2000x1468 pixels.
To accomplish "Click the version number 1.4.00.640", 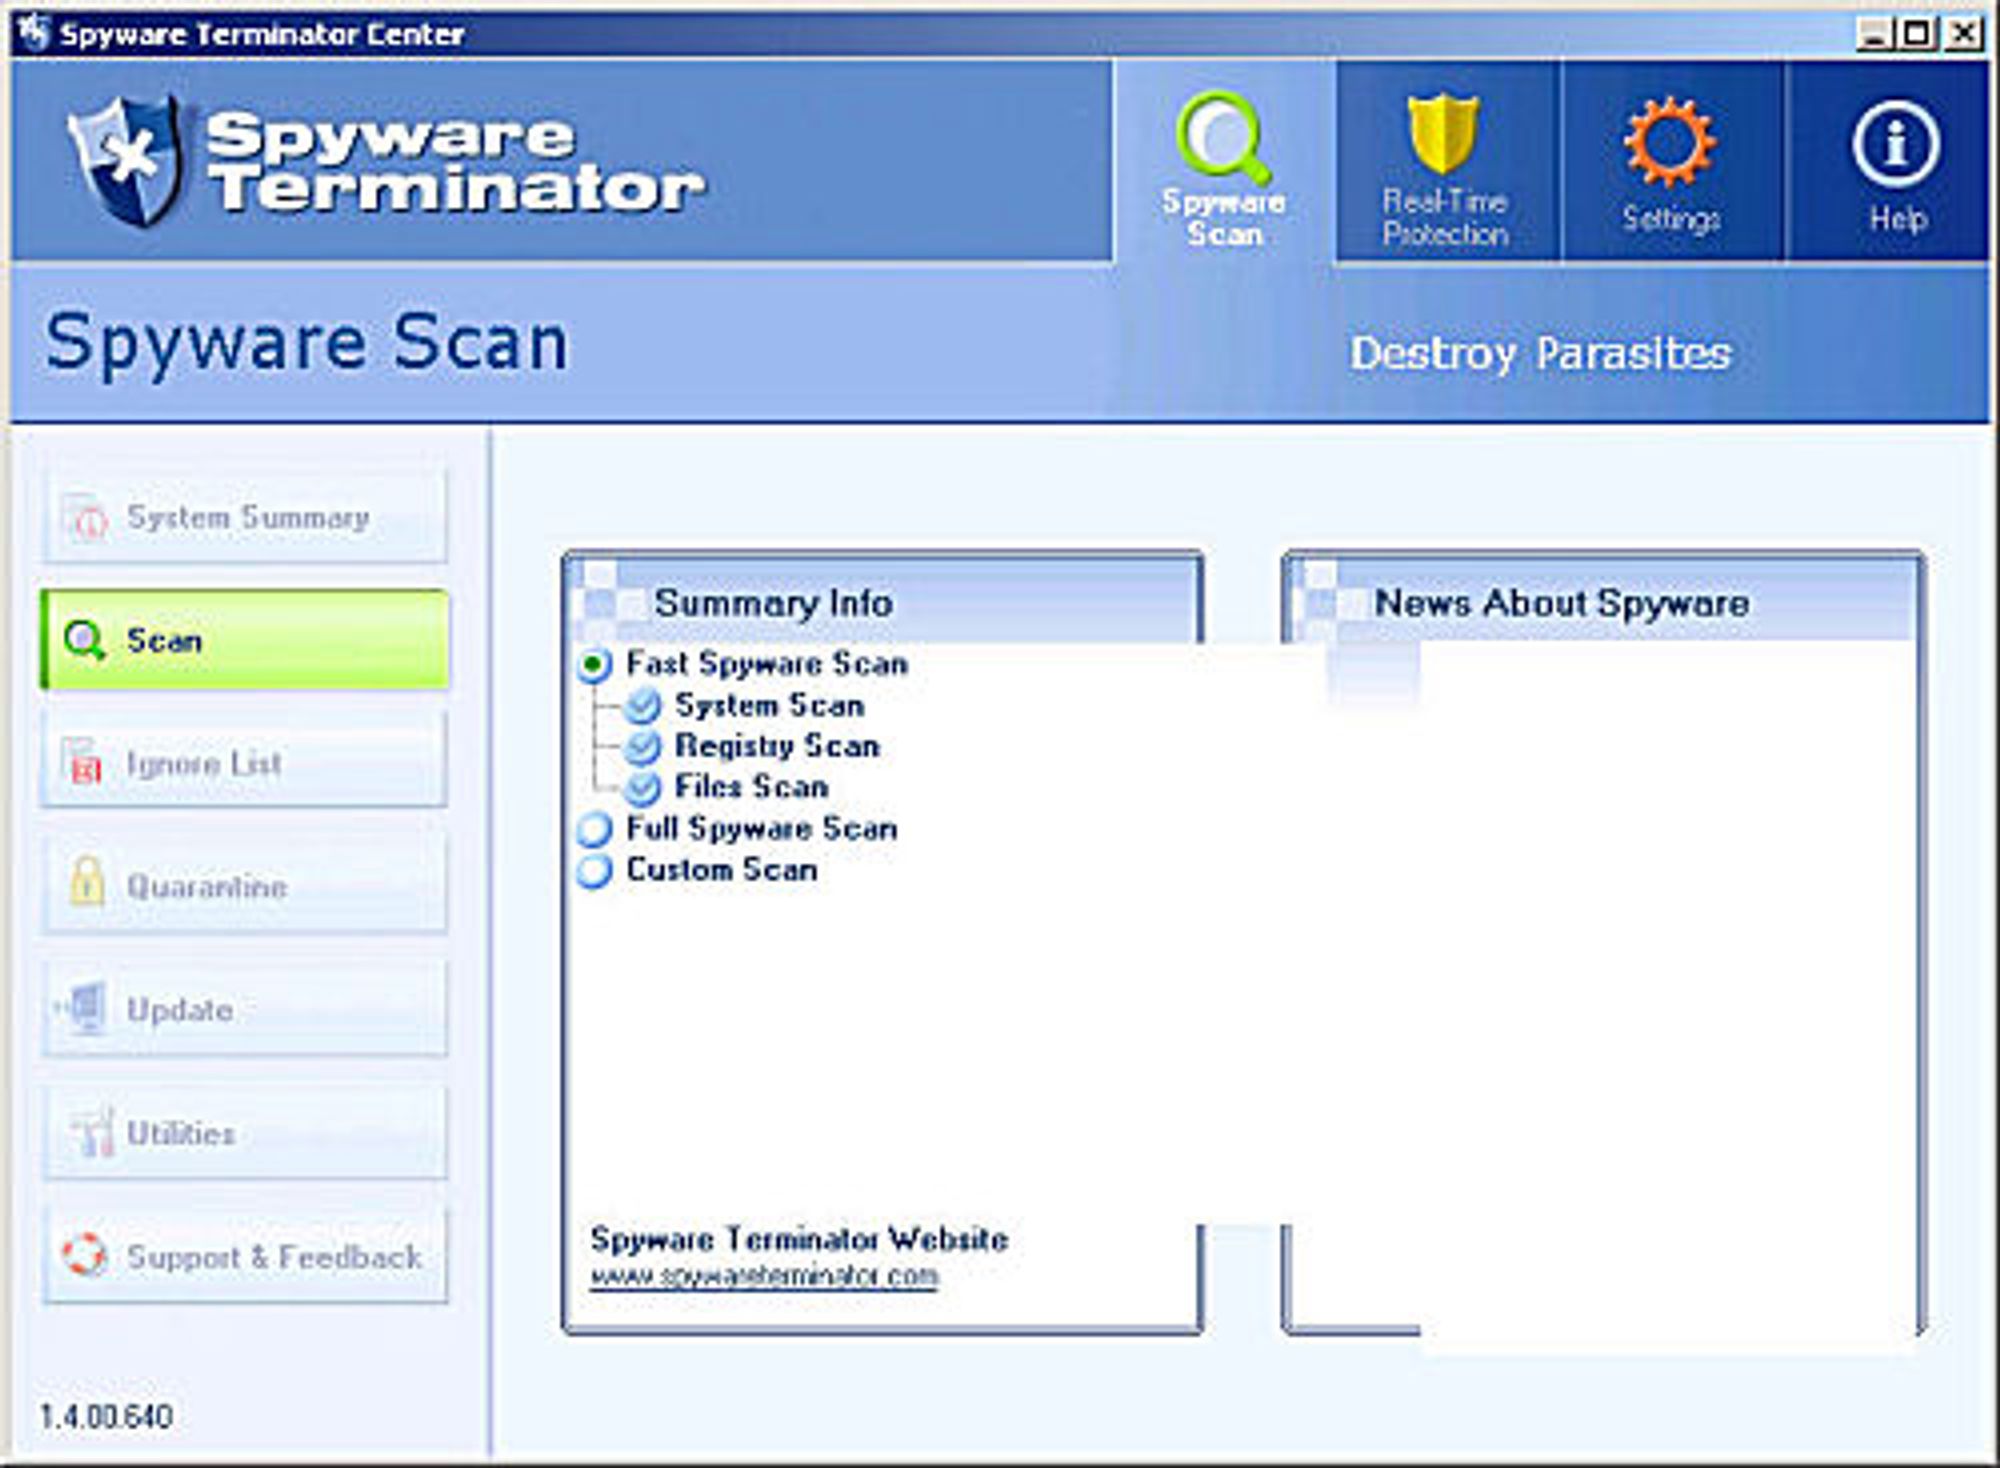I will pos(106,1416).
